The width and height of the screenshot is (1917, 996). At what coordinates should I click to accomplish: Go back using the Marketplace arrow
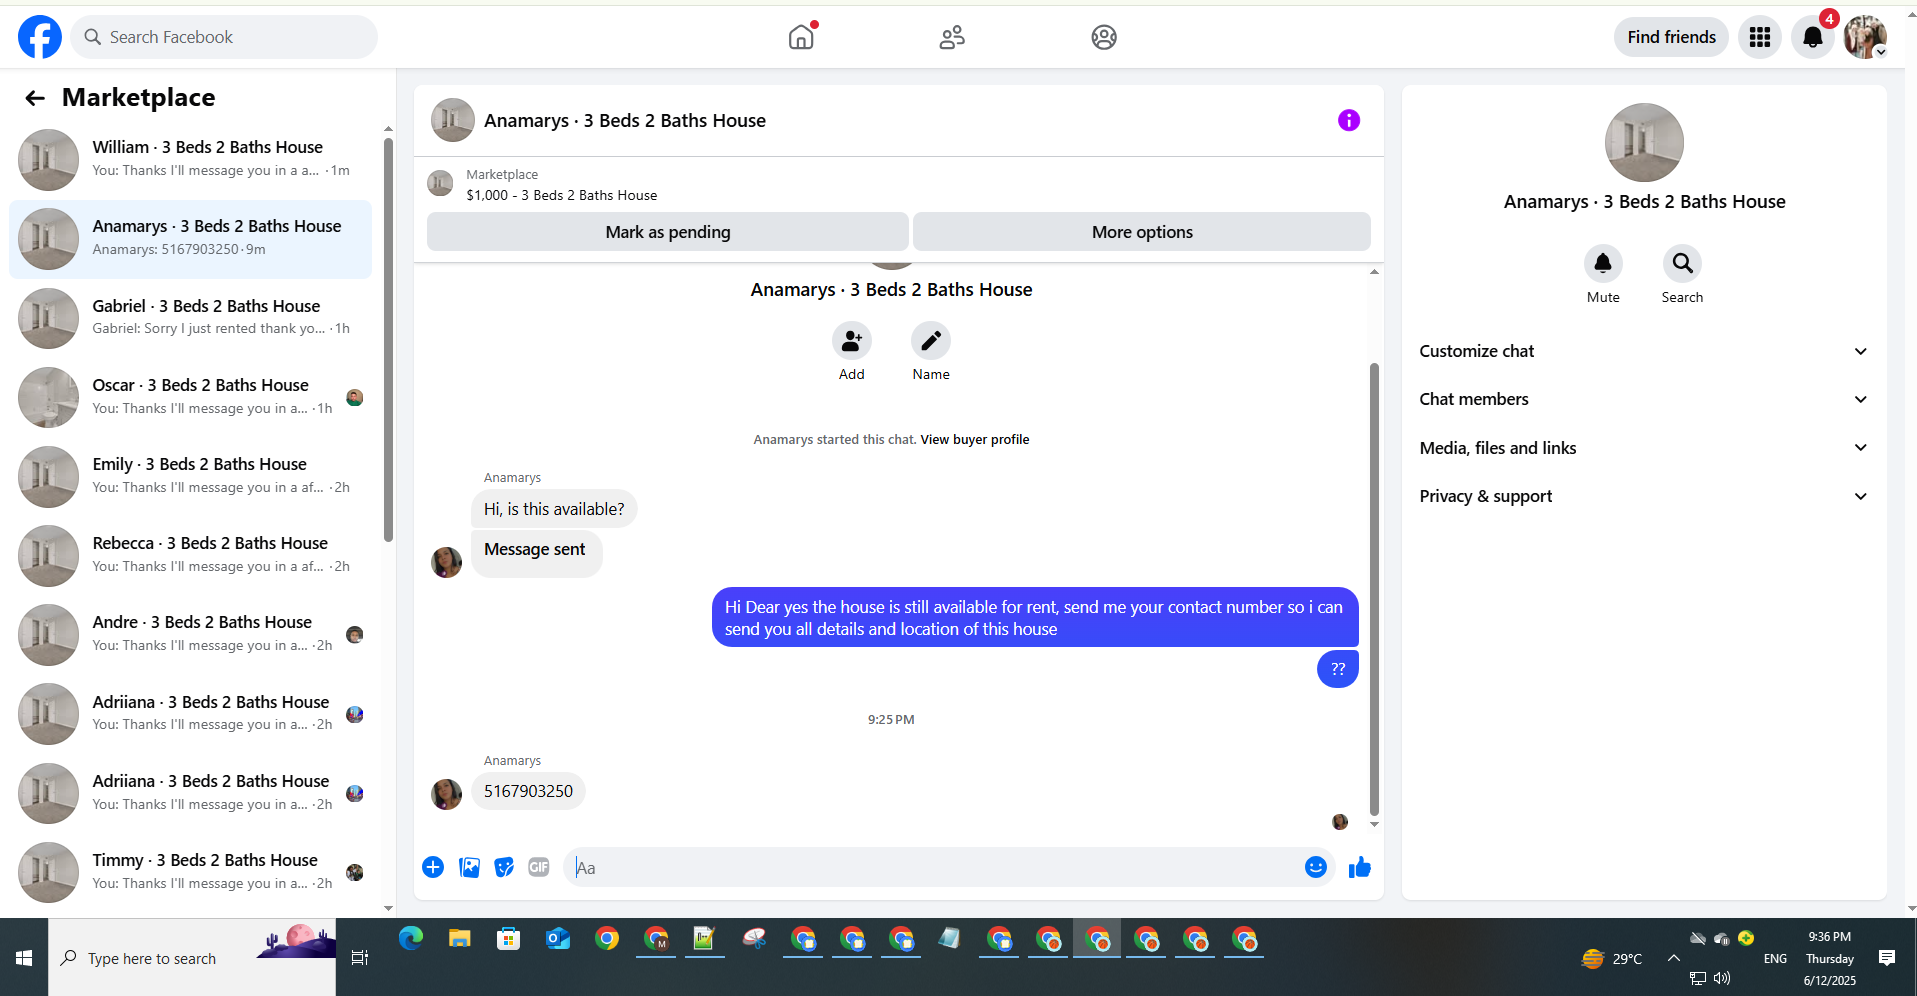35,98
